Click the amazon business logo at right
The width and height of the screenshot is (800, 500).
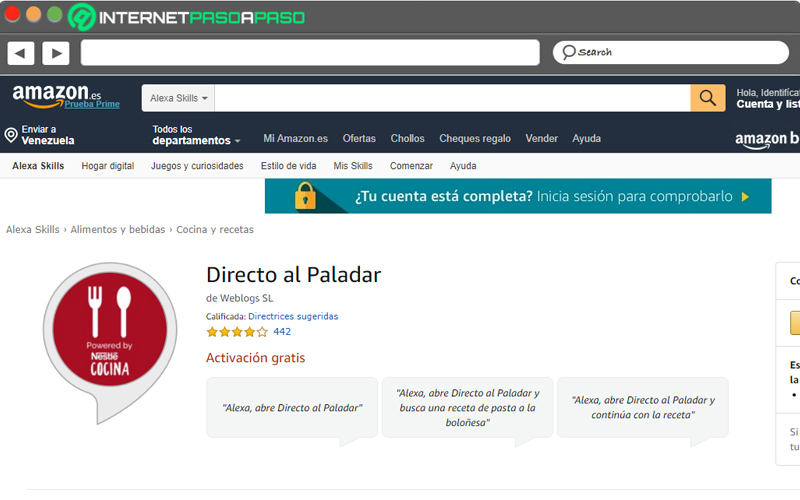(767, 139)
